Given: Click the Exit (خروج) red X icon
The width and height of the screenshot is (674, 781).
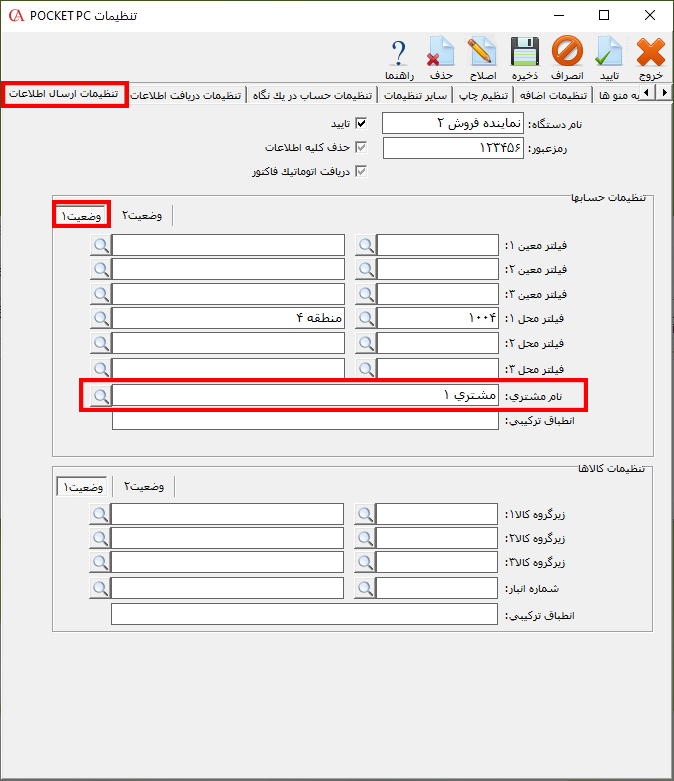Looking at the screenshot, I should (x=650, y=58).
